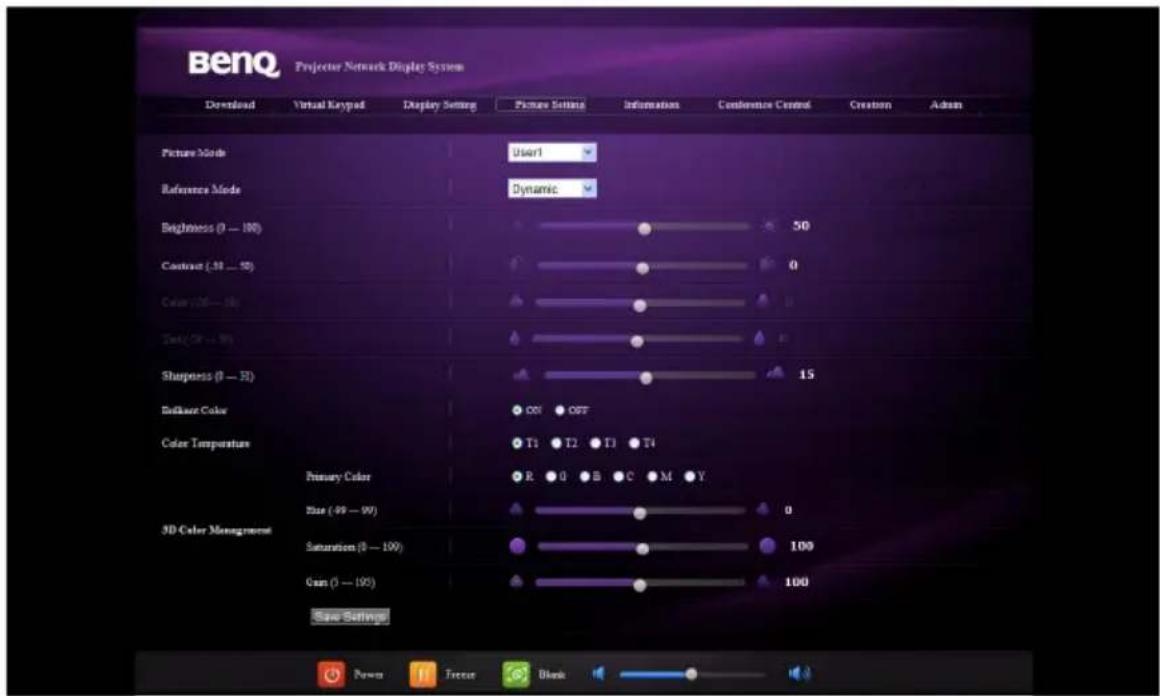Click the volume down speaker icon
The image size is (1160, 696).
pyautogui.click(x=599, y=673)
